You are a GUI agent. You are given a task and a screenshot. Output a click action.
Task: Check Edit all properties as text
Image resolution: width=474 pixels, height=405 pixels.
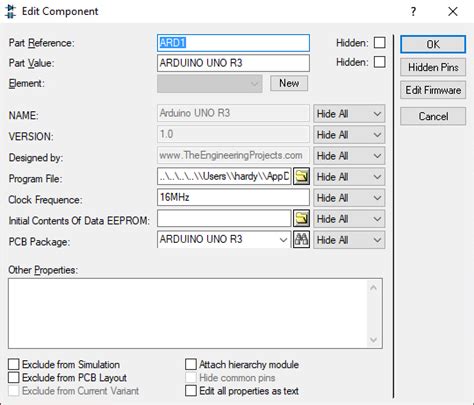point(191,391)
